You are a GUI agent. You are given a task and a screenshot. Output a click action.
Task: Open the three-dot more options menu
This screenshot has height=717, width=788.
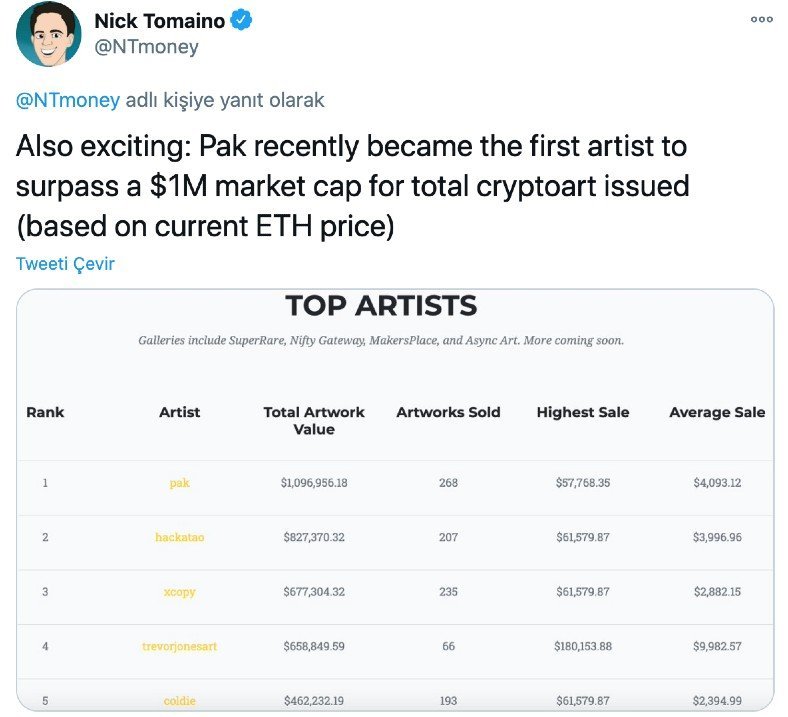click(762, 19)
